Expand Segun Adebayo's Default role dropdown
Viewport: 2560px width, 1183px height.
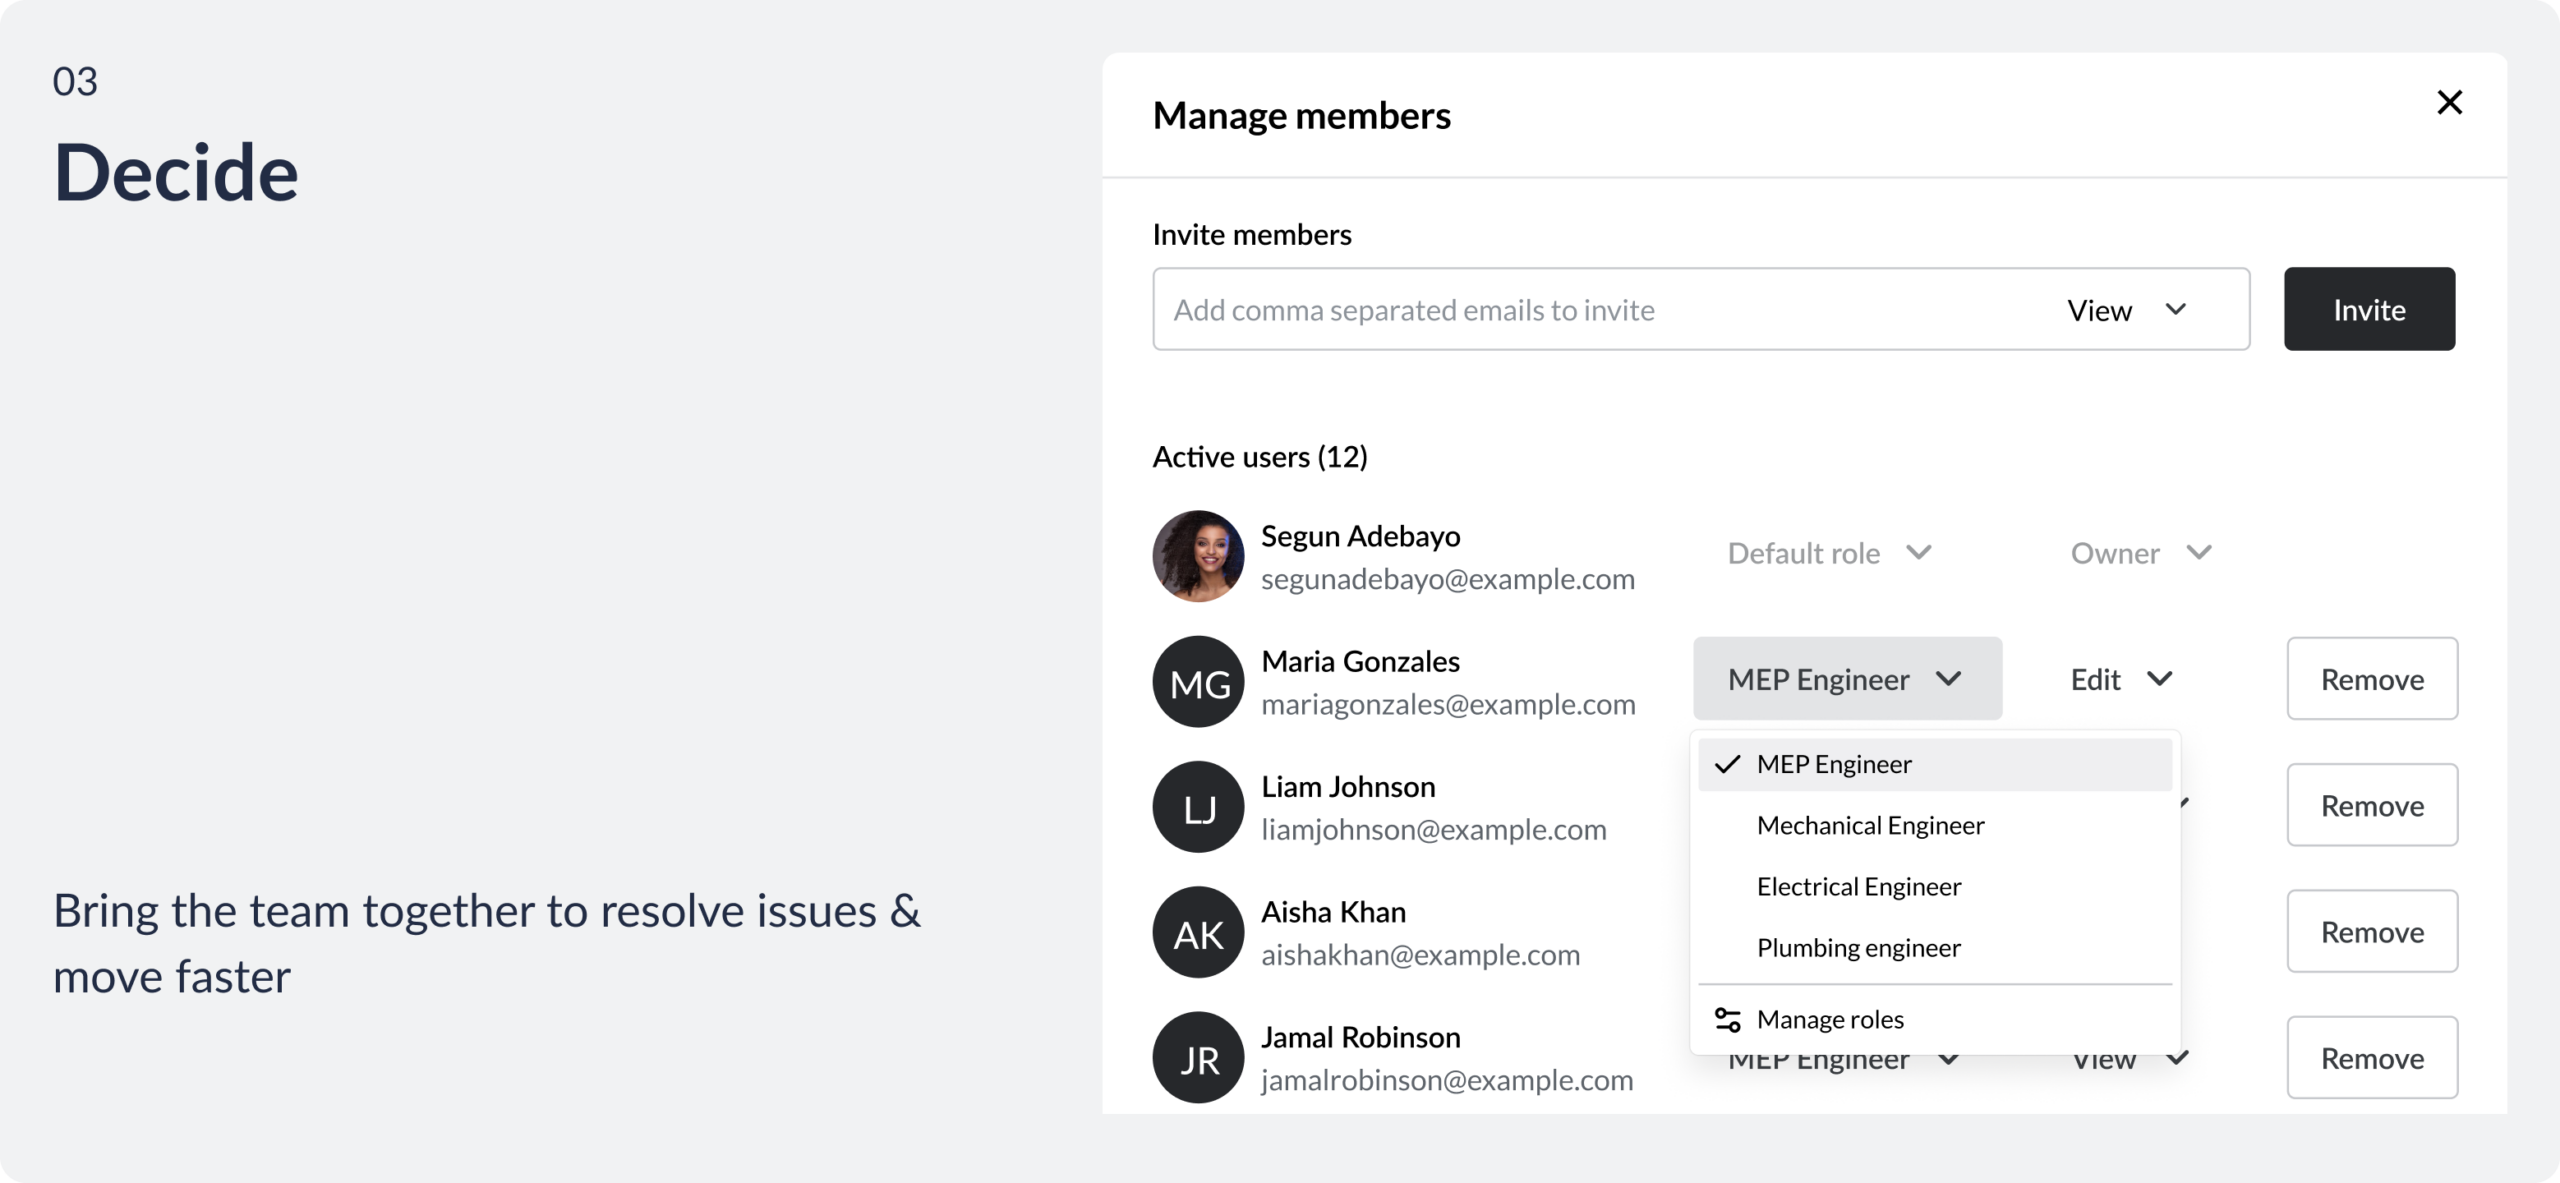pyautogui.click(x=1829, y=553)
